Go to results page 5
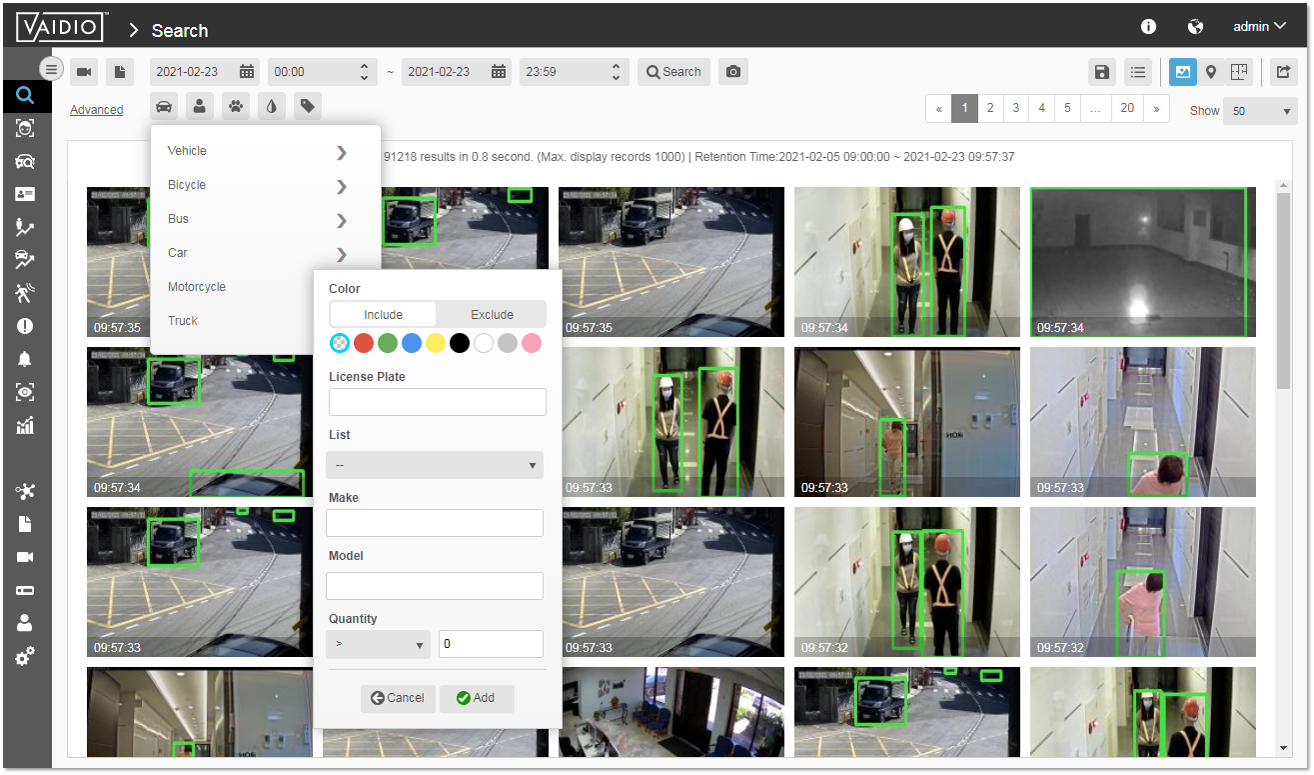This screenshot has width=1314, height=775. point(1068,108)
